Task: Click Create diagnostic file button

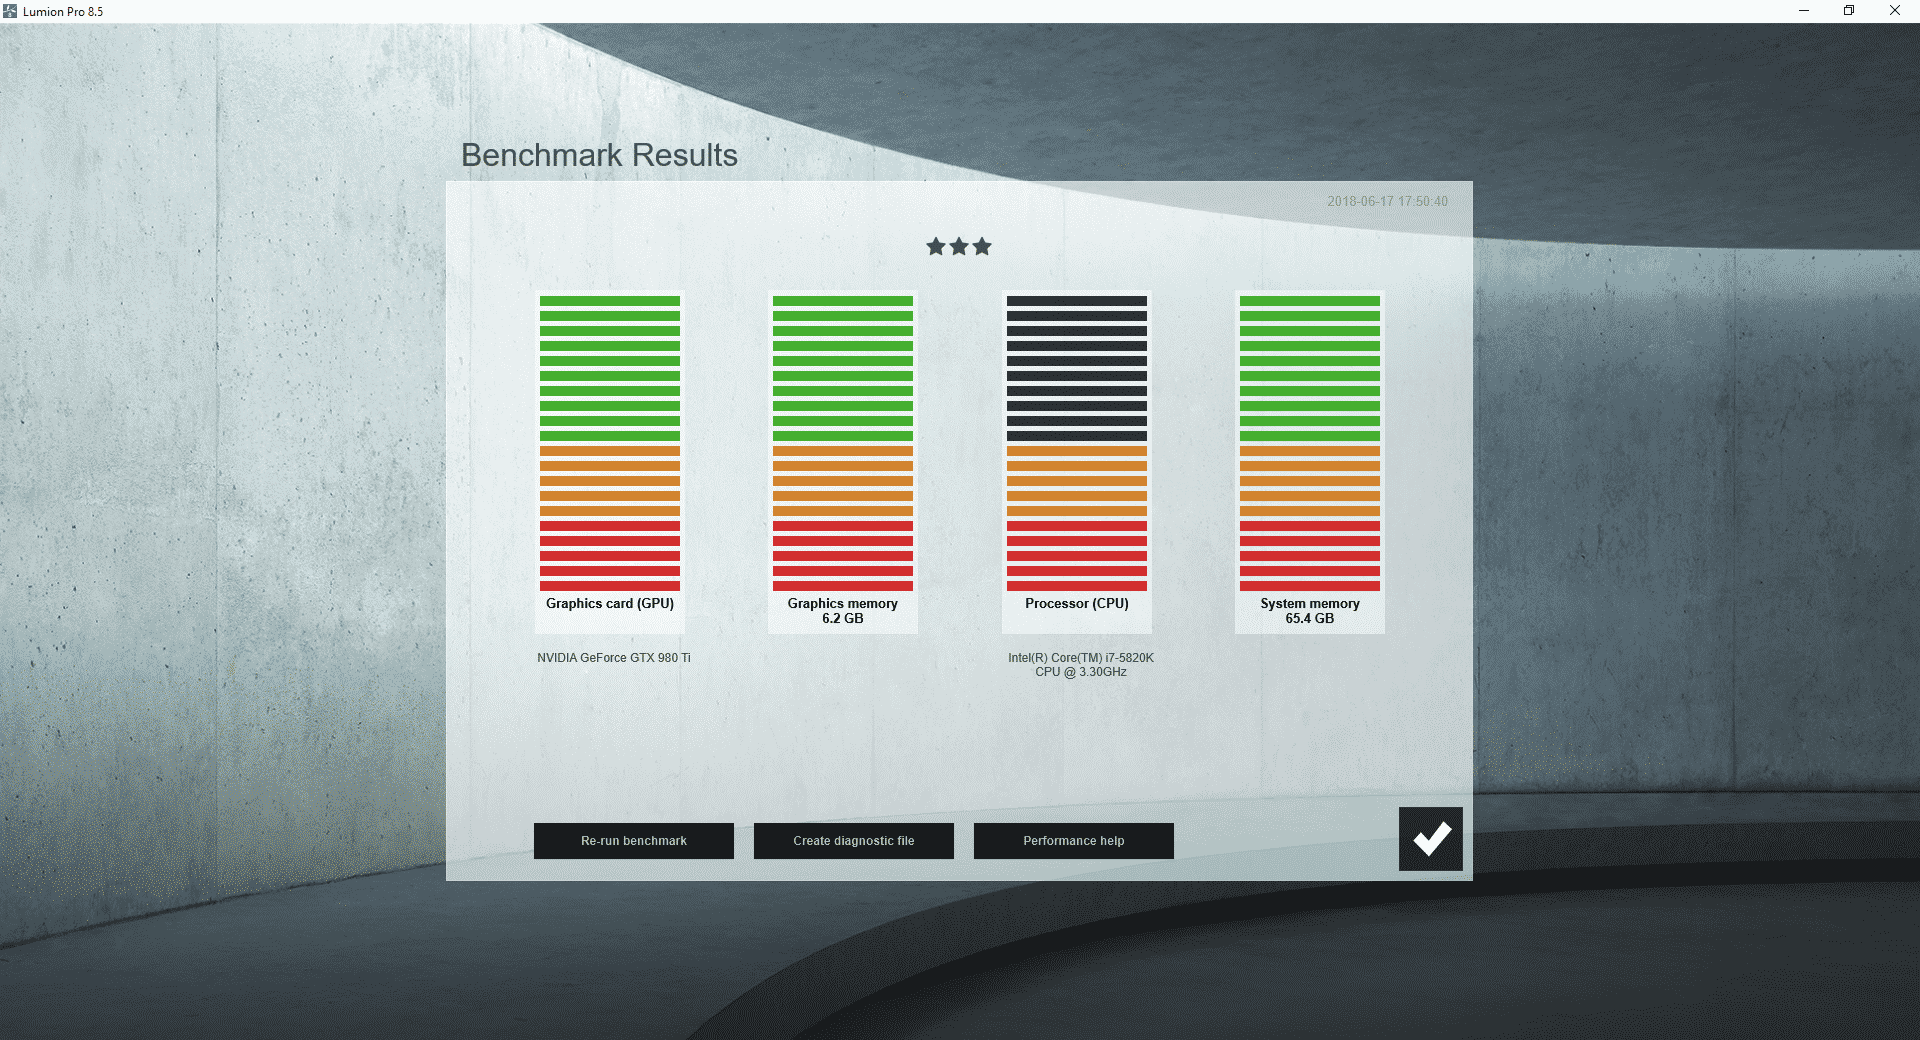Action: coord(854,841)
